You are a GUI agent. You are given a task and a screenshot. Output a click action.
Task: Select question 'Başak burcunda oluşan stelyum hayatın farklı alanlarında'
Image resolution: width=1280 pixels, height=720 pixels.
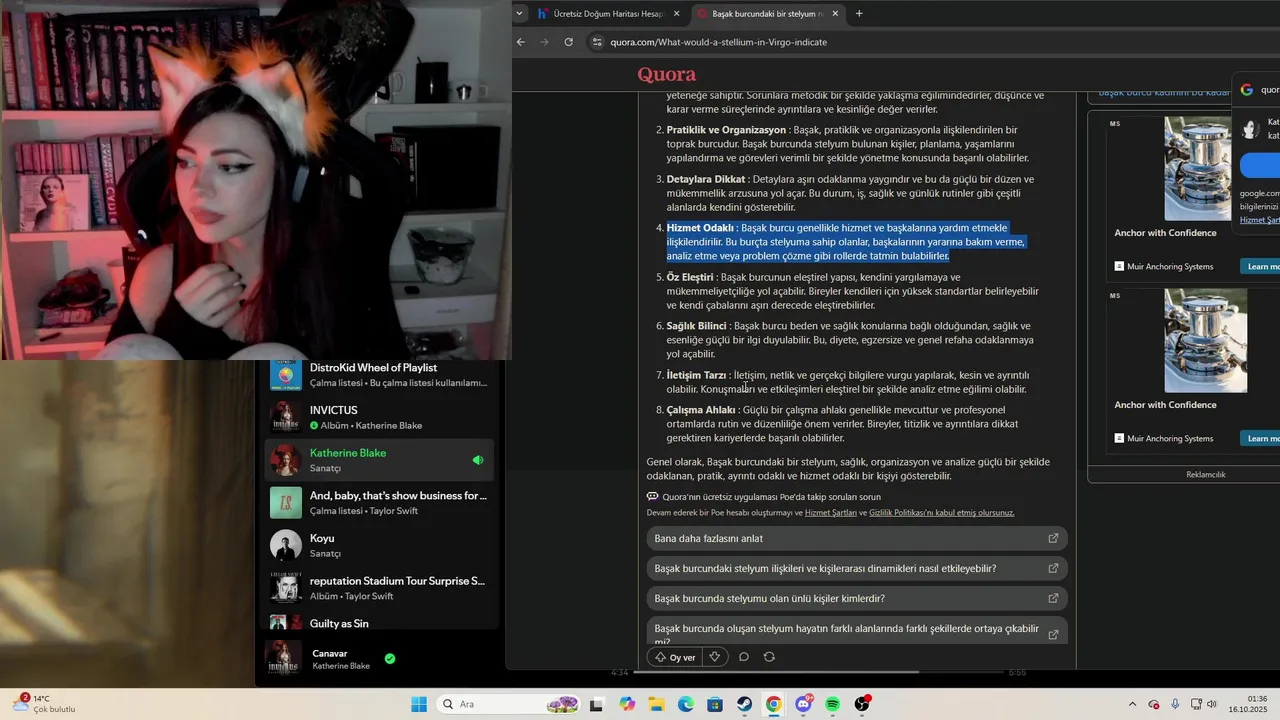[857, 632]
